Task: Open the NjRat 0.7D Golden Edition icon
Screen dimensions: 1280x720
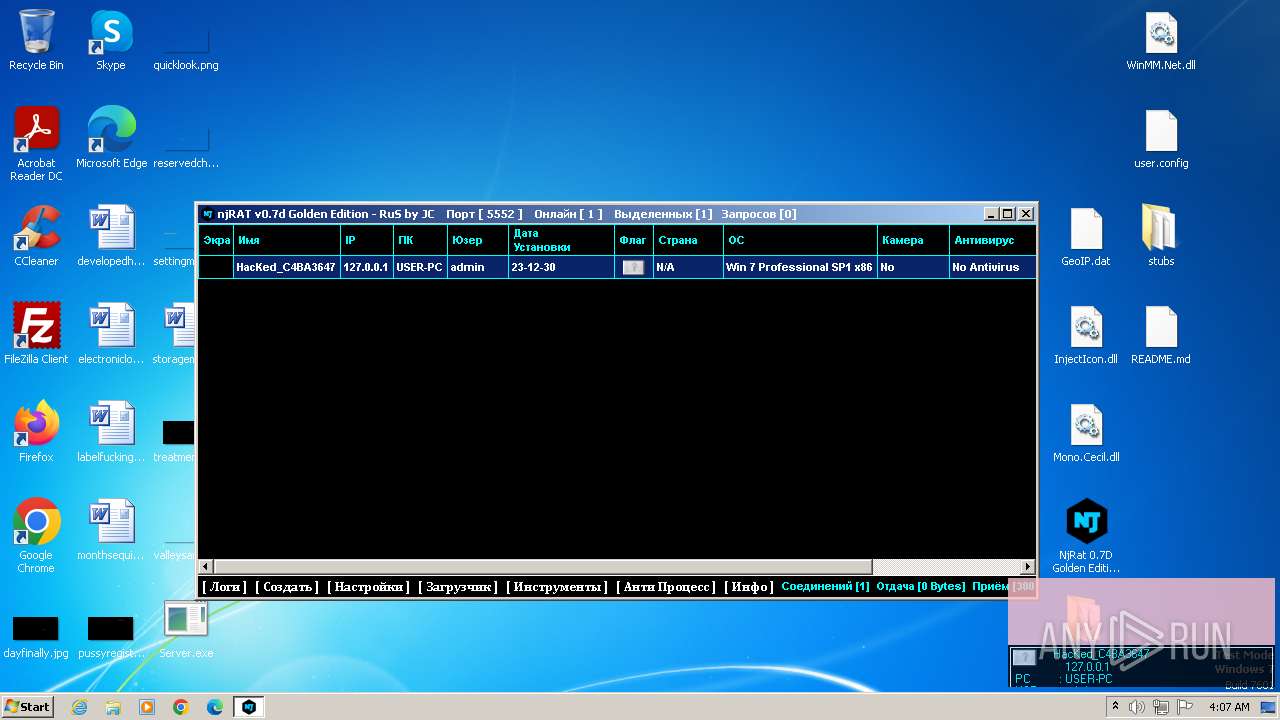Action: (1086, 536)
